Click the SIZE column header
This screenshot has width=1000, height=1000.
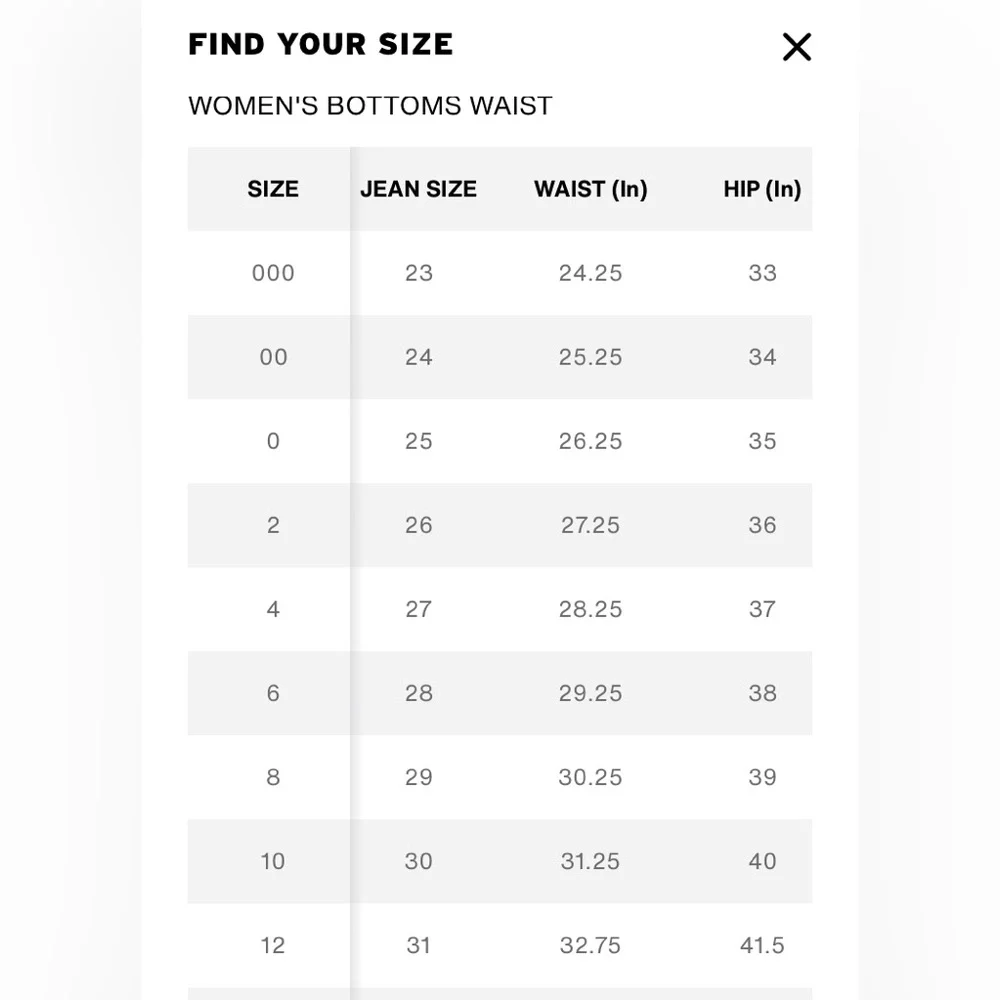273,189
